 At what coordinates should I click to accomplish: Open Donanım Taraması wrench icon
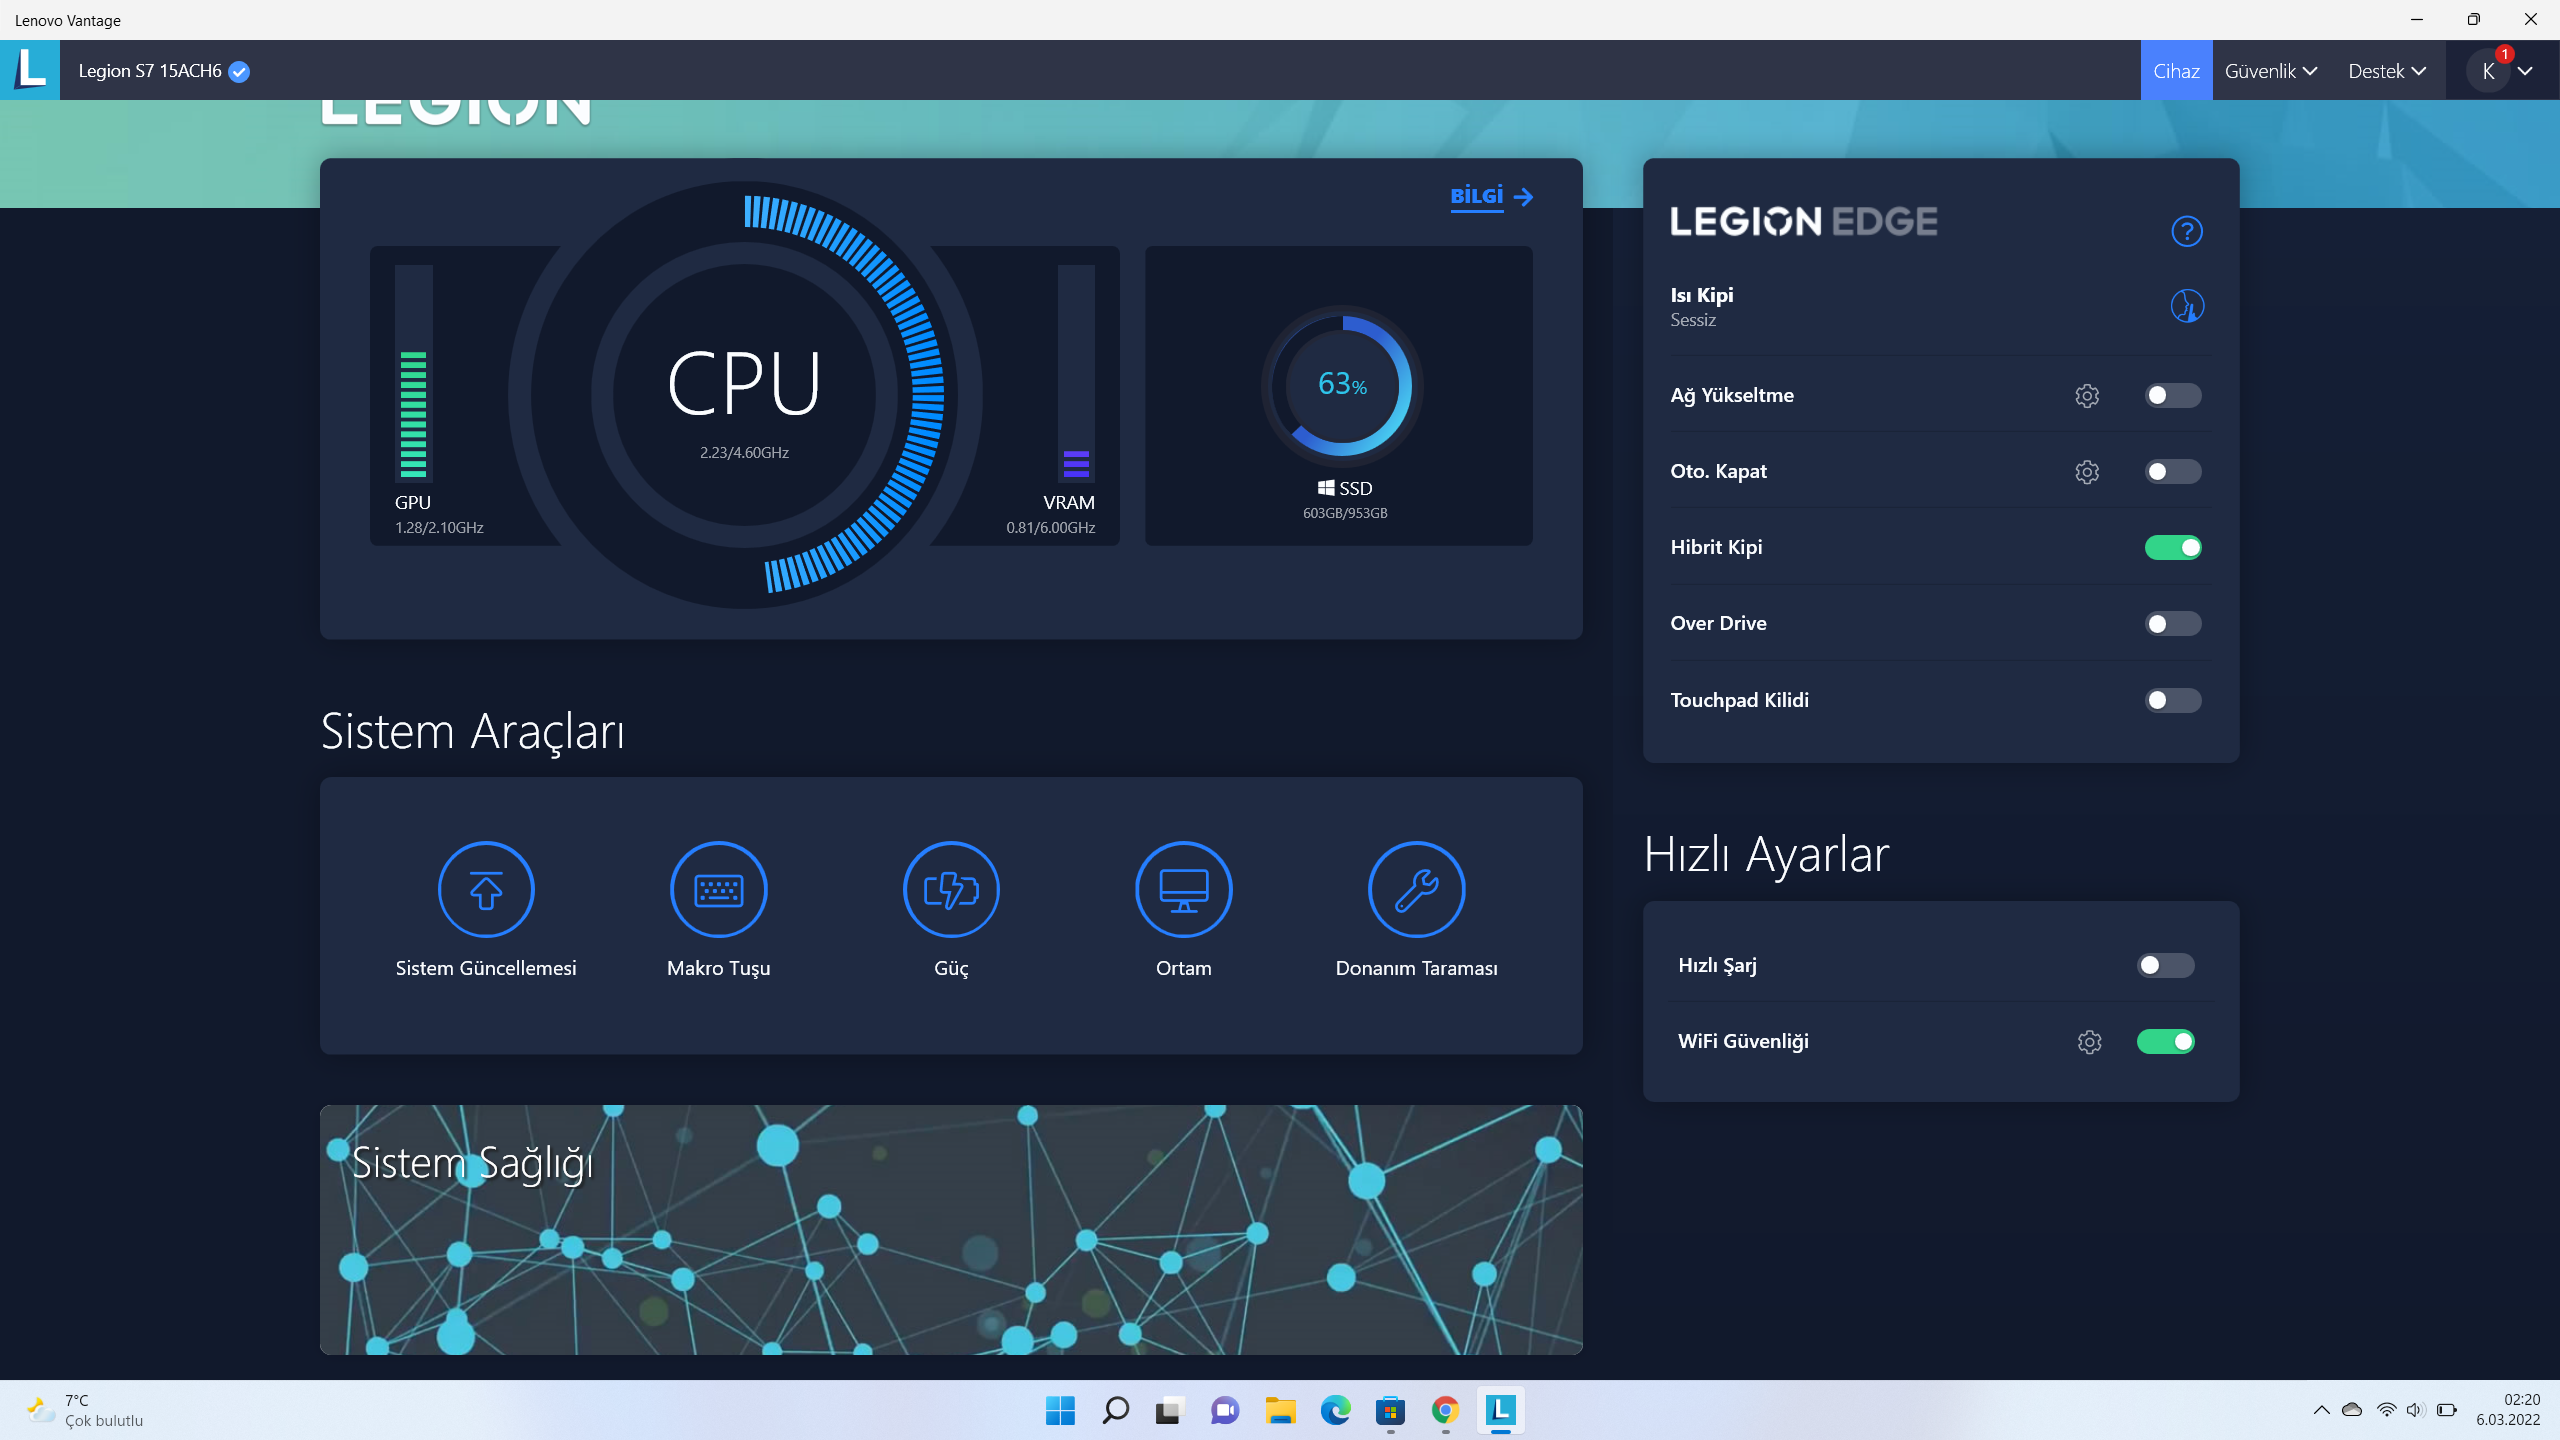pyautogui.click(x=1416, y=889)
